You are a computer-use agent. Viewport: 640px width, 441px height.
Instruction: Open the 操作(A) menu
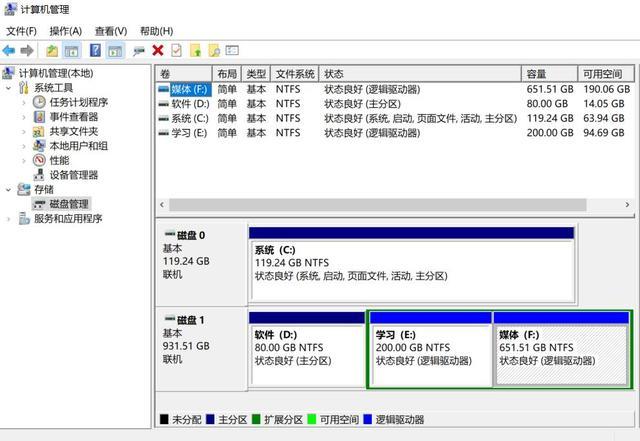(x=65, y=31)
